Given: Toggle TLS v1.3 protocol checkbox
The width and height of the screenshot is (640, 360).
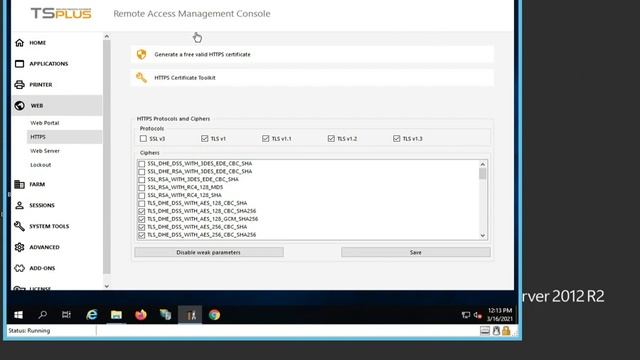Looking at the screenshot, I should click(396, 139).
